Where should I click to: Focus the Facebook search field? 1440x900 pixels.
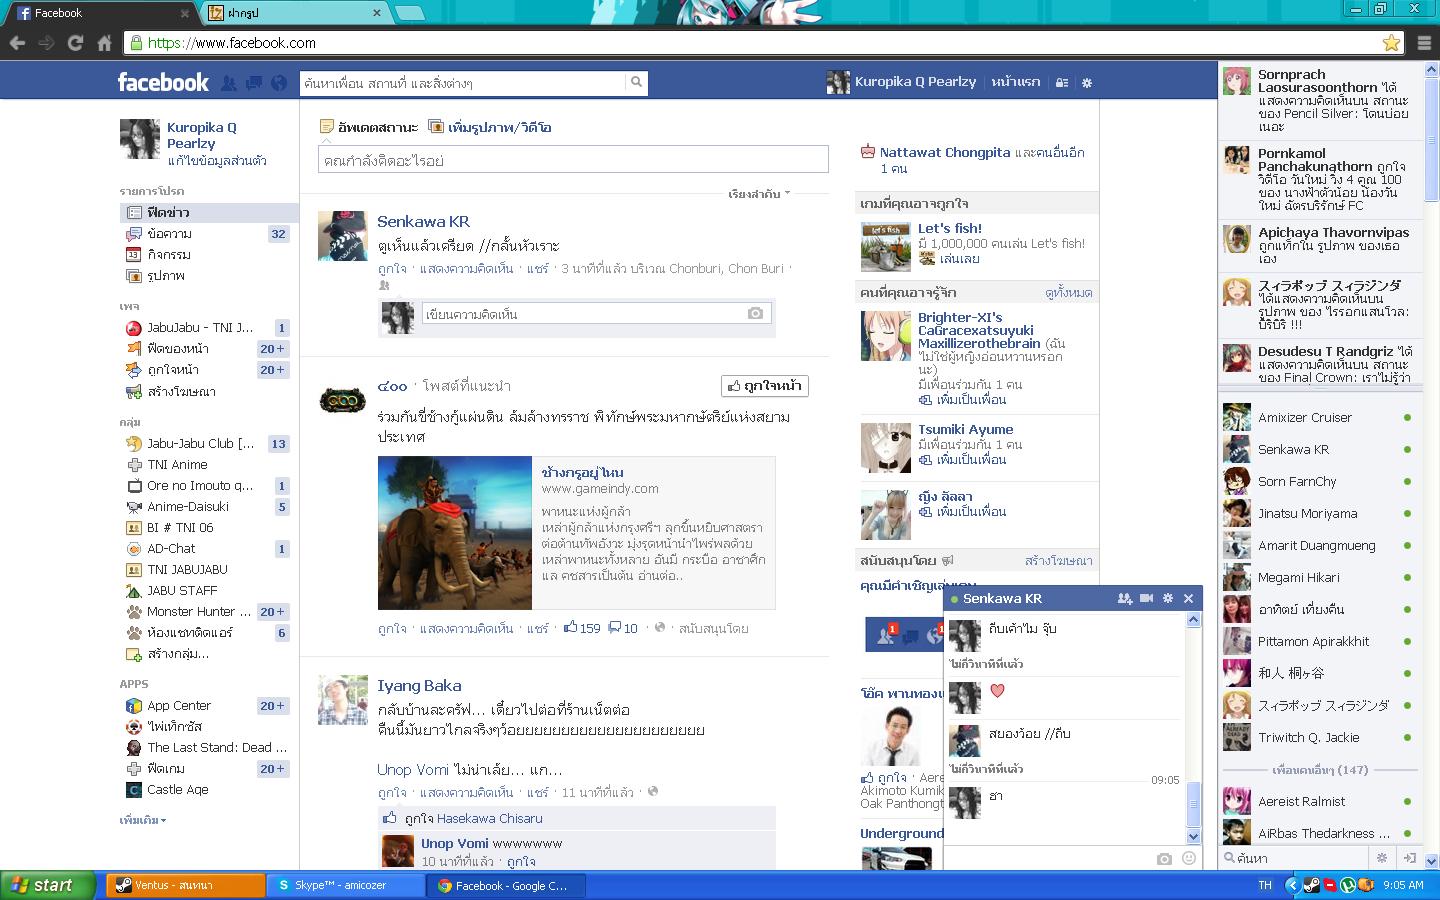click(x=462, y=82)
